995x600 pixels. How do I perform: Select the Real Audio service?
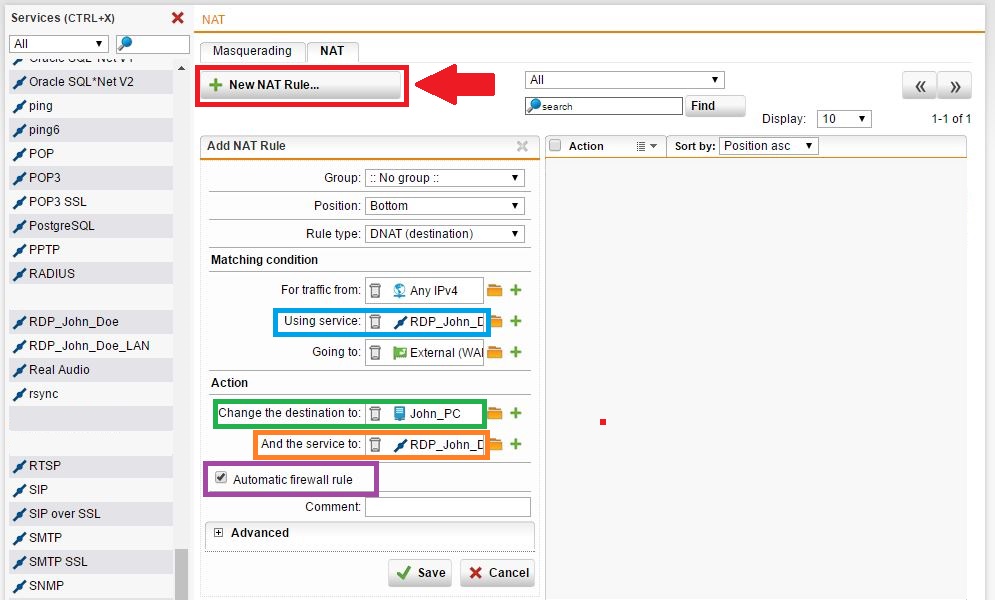click(x=91, y=370)
